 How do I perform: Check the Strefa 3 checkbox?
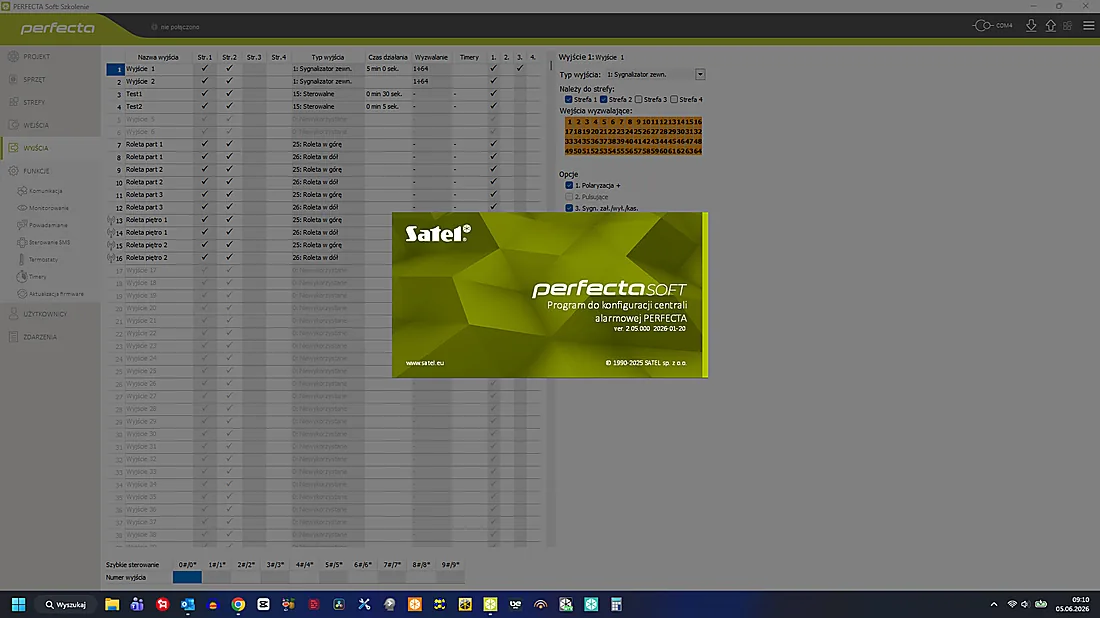638,100
